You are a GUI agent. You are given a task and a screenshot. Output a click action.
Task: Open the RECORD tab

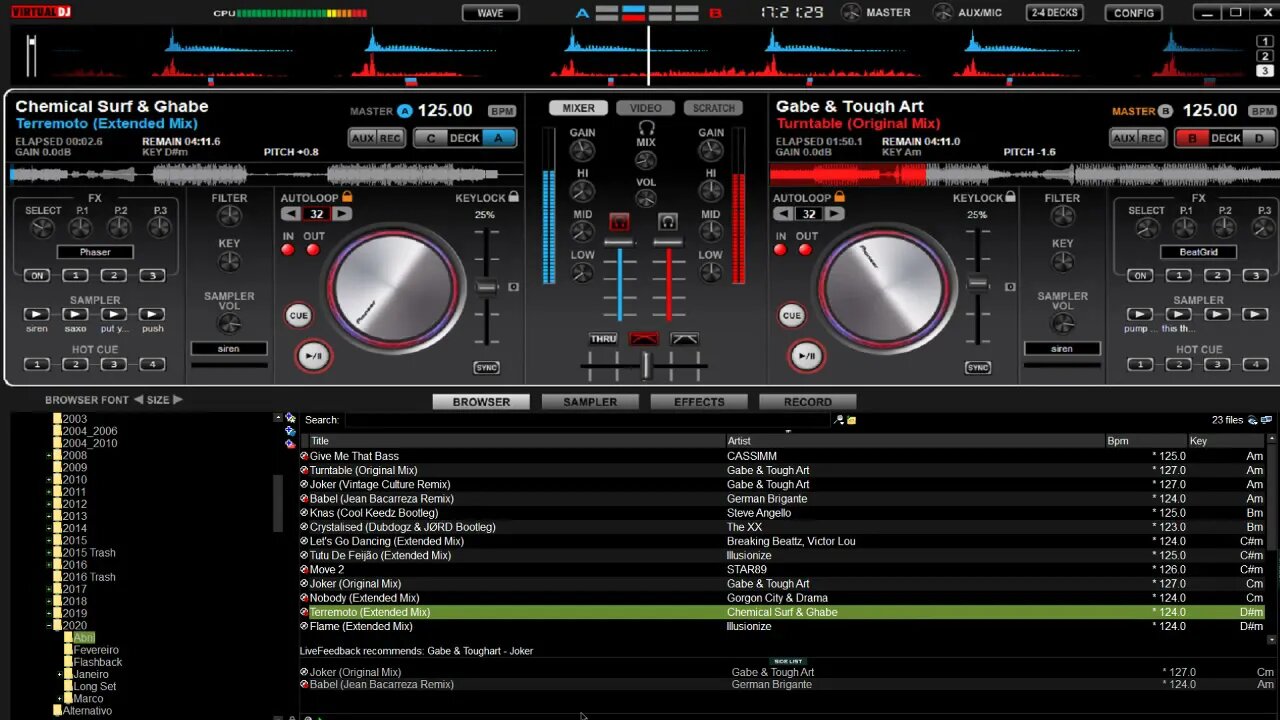(x=808, y=402)
